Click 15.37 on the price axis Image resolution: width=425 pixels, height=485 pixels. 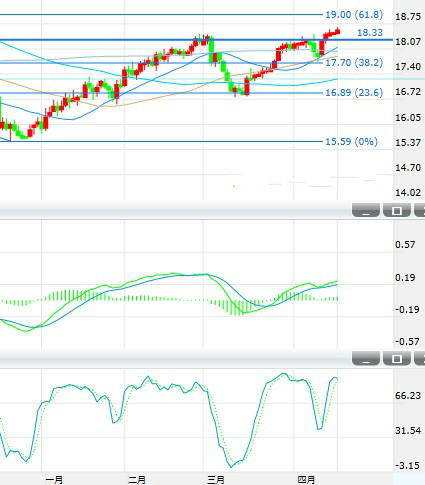(x=408, y=142)
